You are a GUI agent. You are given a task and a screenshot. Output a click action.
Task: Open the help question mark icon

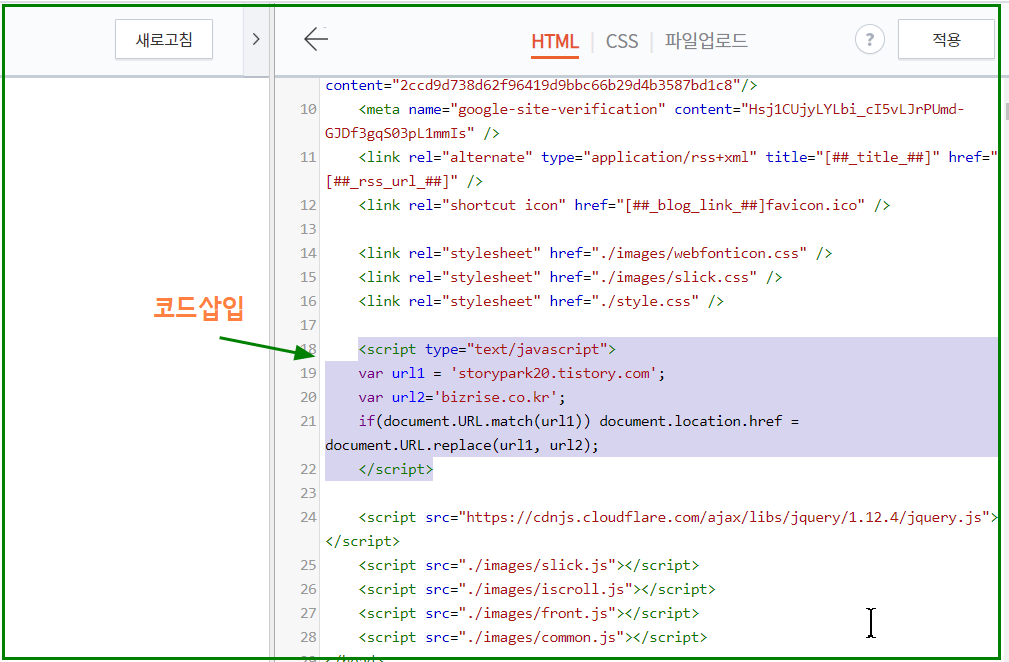coord(869,40)
